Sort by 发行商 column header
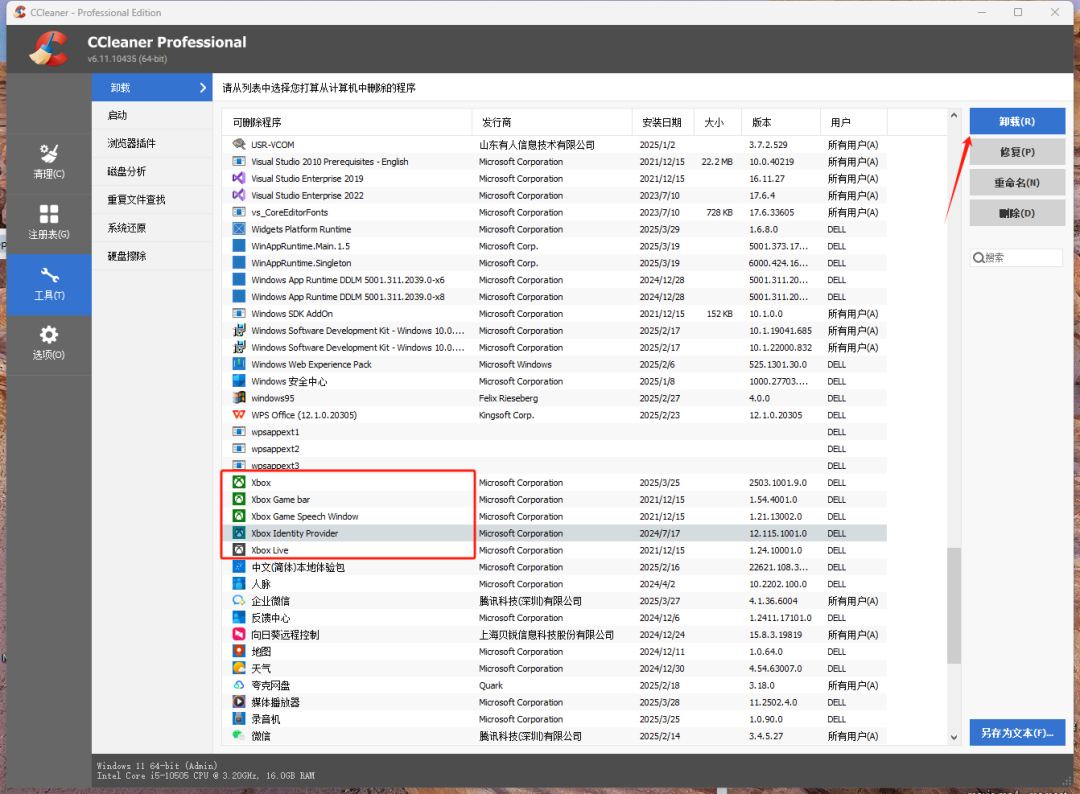Viewport: 1080px width, 794px height. tap(552, 123)
